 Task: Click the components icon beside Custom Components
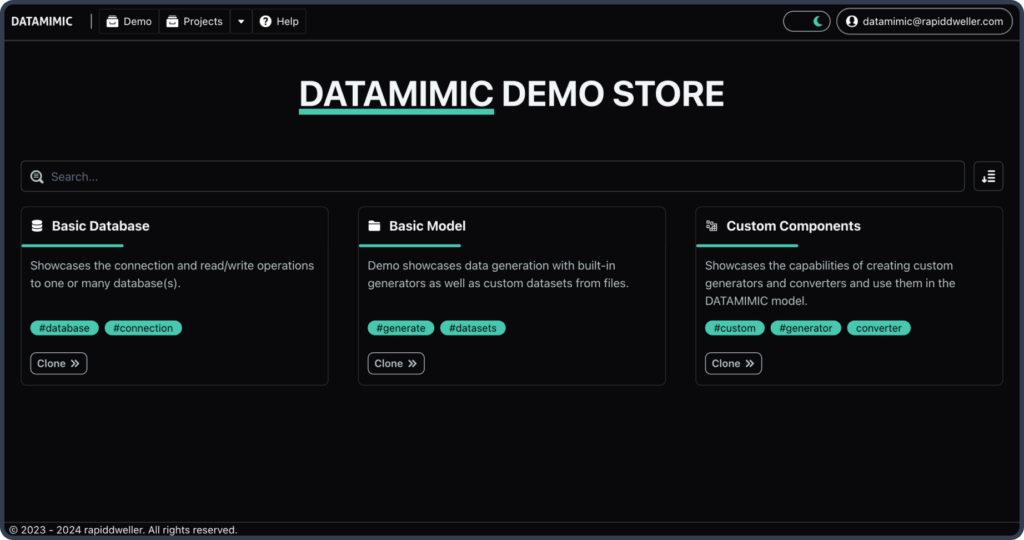711,226
